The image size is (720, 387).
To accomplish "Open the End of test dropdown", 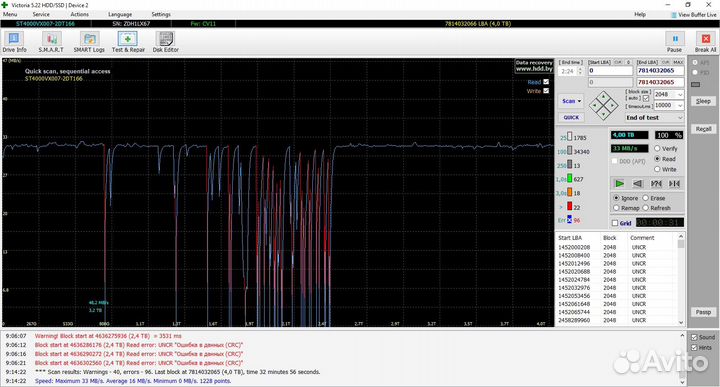I will pos(655,118).
